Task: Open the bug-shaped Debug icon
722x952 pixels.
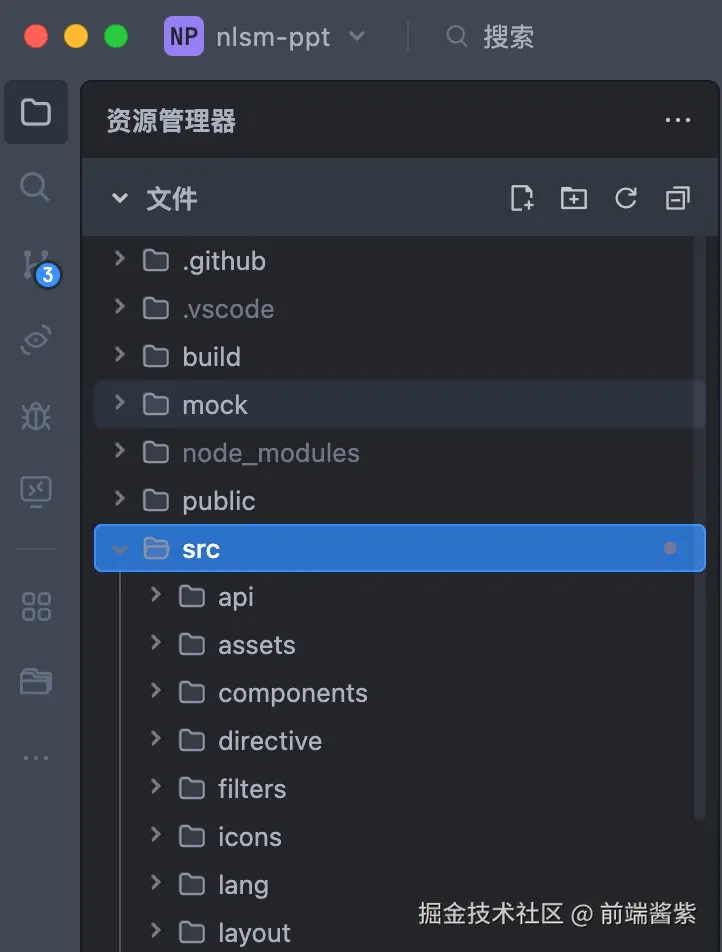Action: pos(36,415)
